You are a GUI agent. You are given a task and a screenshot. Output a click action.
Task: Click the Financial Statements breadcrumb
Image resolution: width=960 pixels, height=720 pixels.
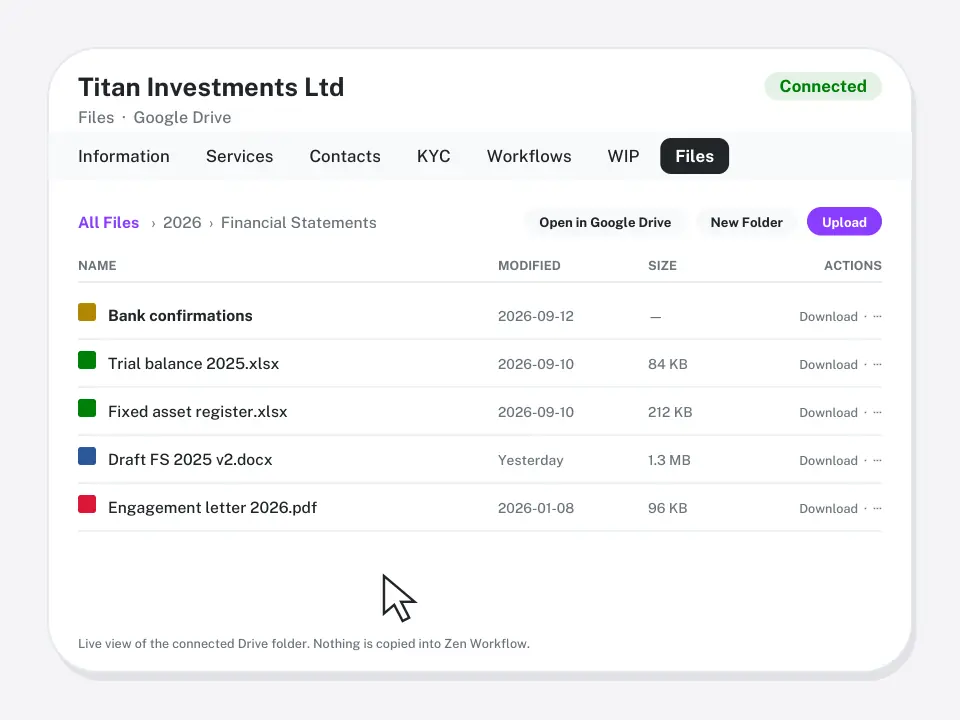[x=299, y=222]
